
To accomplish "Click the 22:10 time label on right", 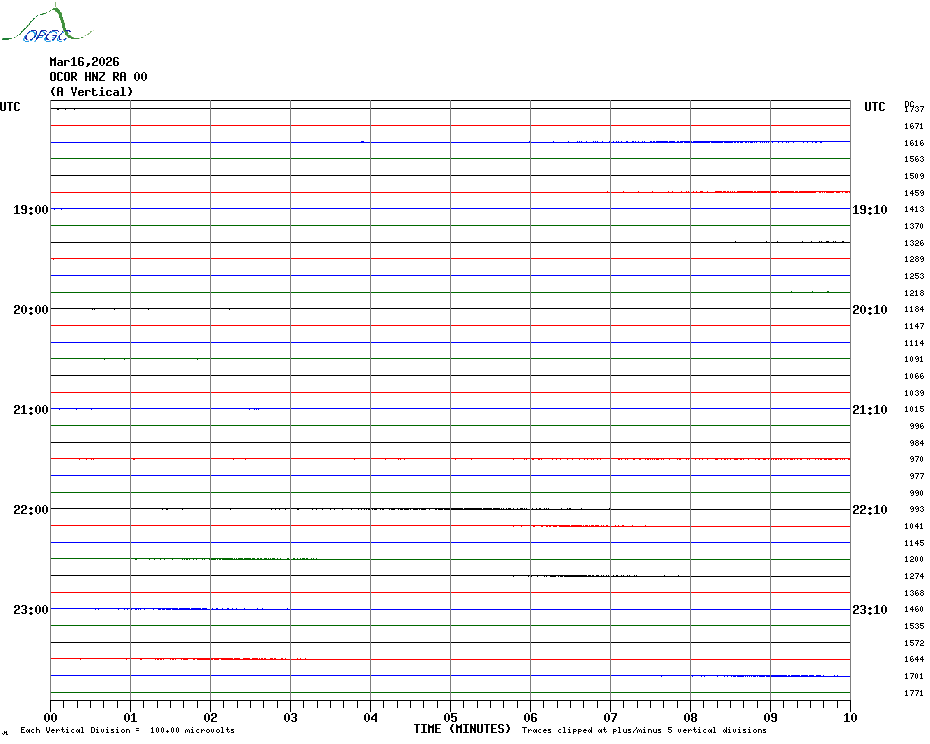I will [869, 510].
